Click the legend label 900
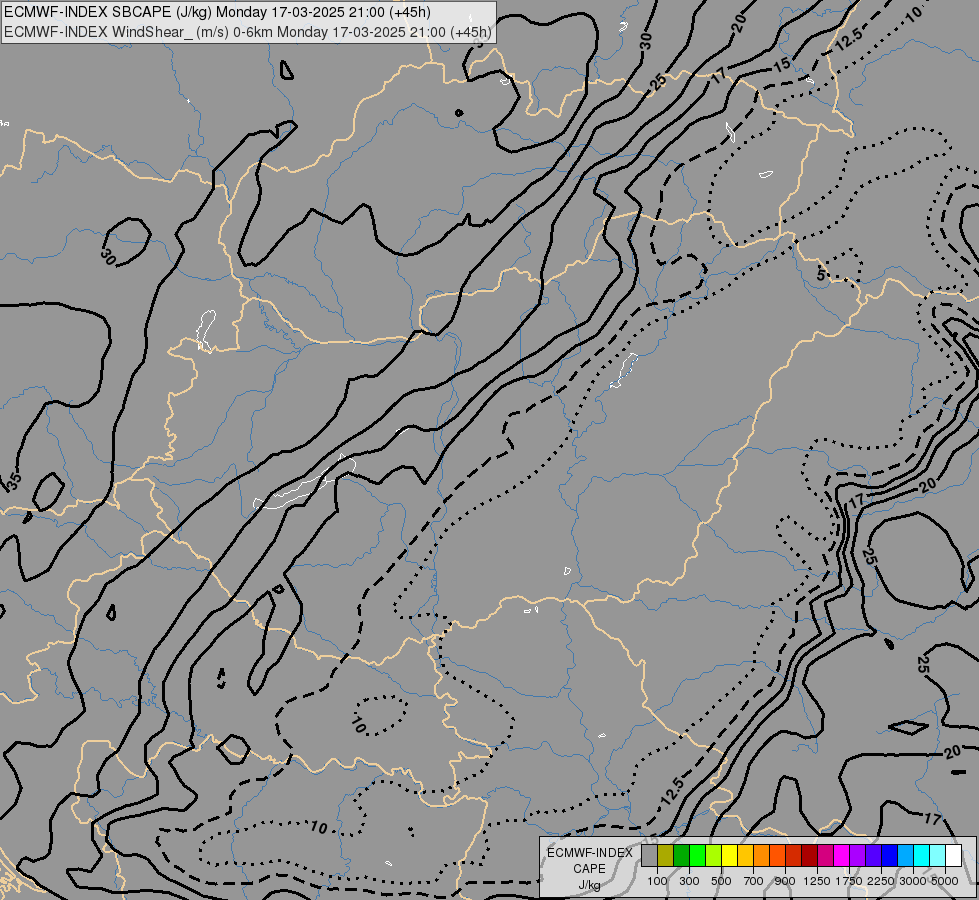The width and height of the screenshot is (979, 900). [x=785, y=881]
